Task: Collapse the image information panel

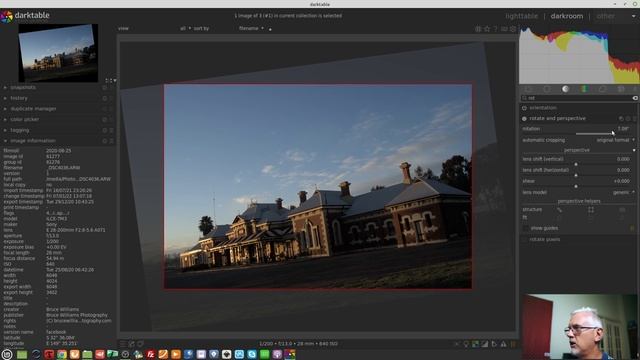Action: tap(5, 141)
